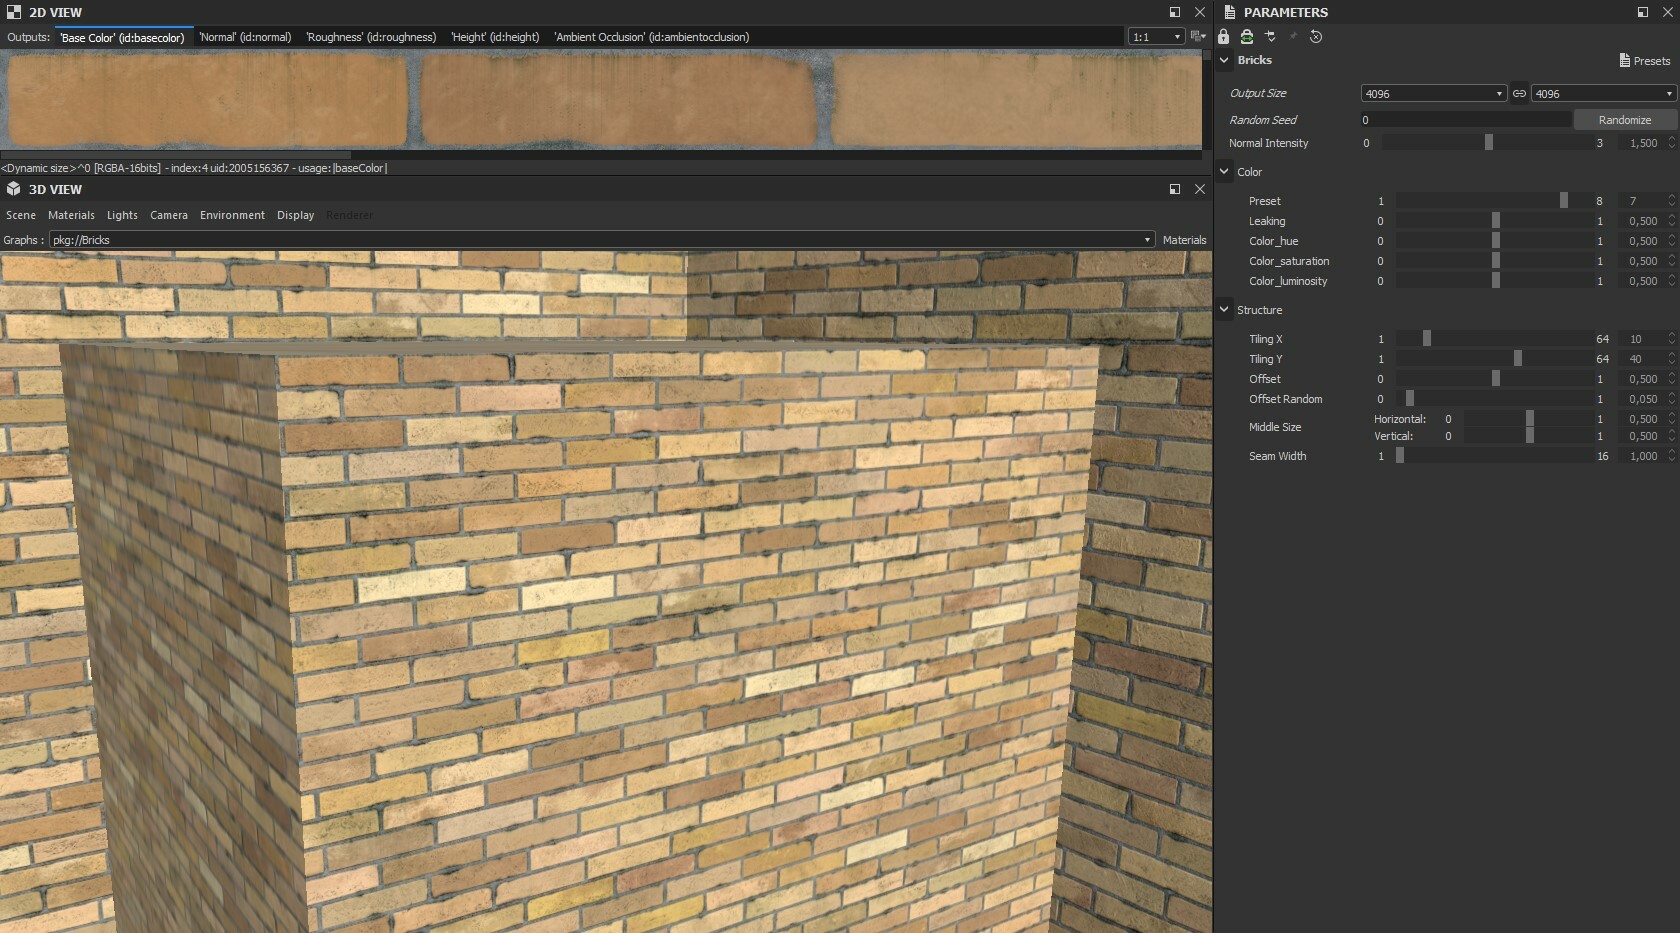Click the green transfer icon in Parameters toolbar
Viewport: 1680px width, 933px height.
pos(1246,37)
